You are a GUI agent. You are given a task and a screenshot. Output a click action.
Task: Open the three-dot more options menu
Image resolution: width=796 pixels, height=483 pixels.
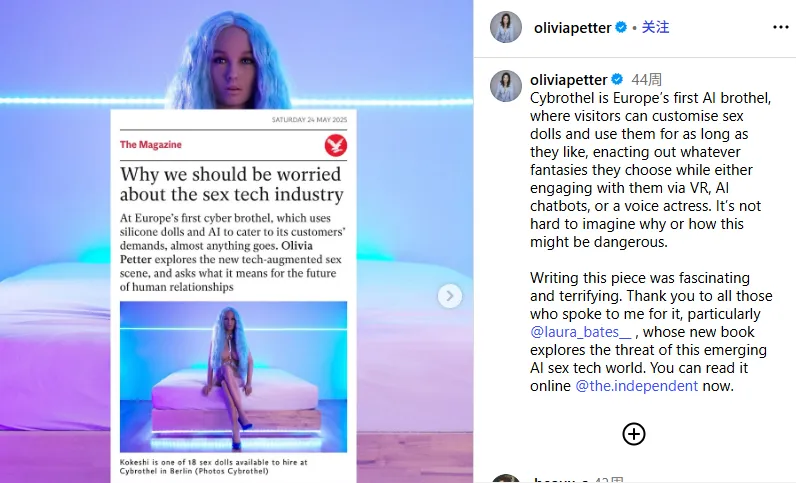coord(780,27)
